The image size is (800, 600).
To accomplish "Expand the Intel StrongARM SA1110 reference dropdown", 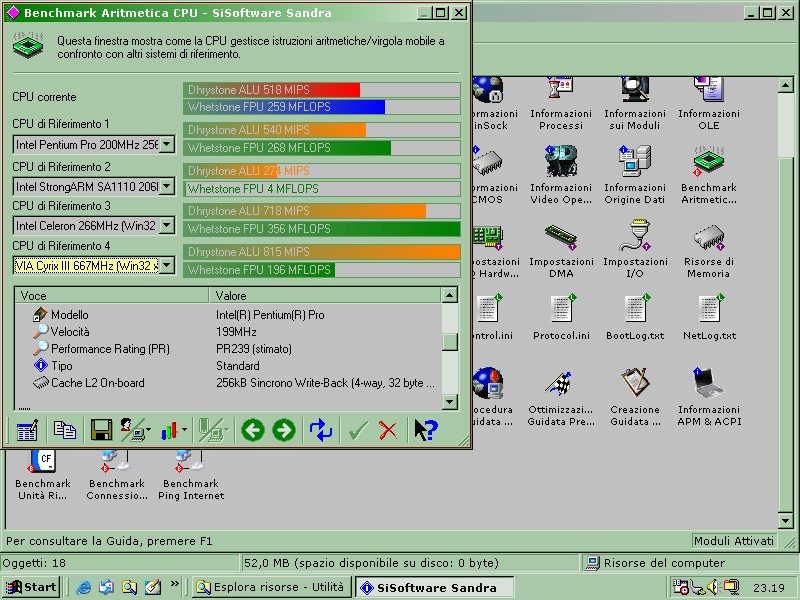I will 166,186.
